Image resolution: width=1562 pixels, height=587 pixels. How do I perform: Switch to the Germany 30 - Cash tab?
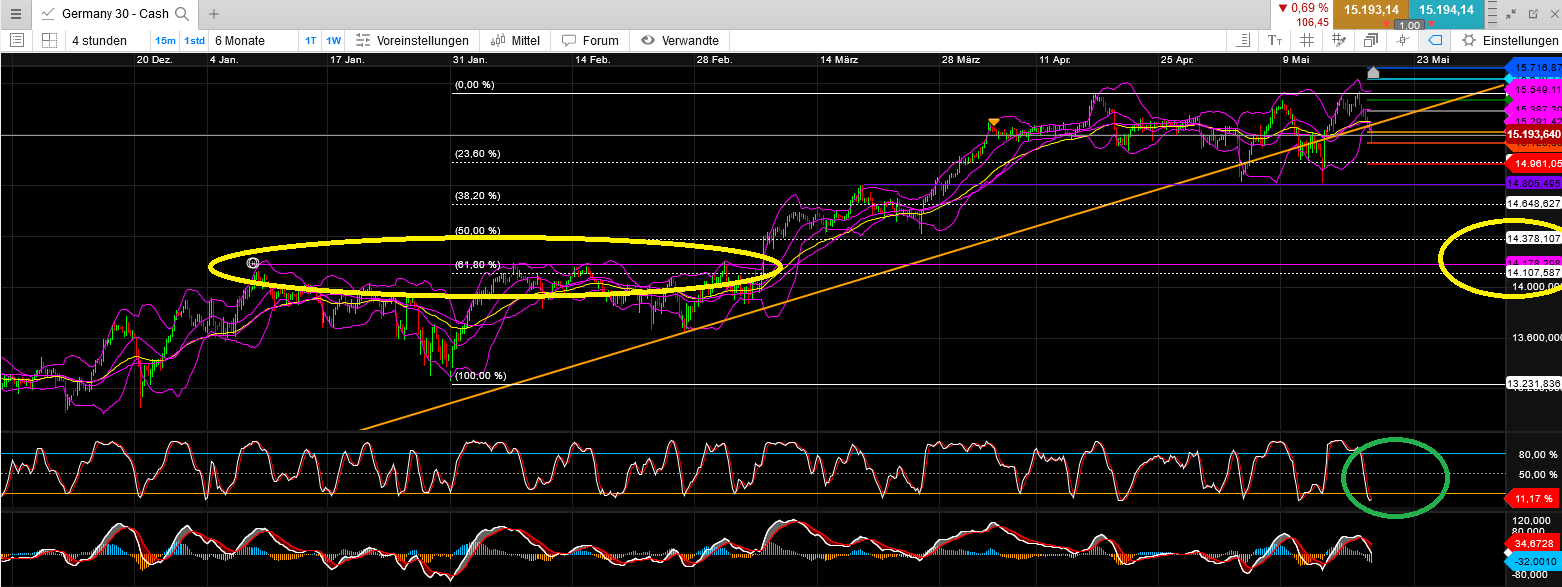click(x=112, y=14)
